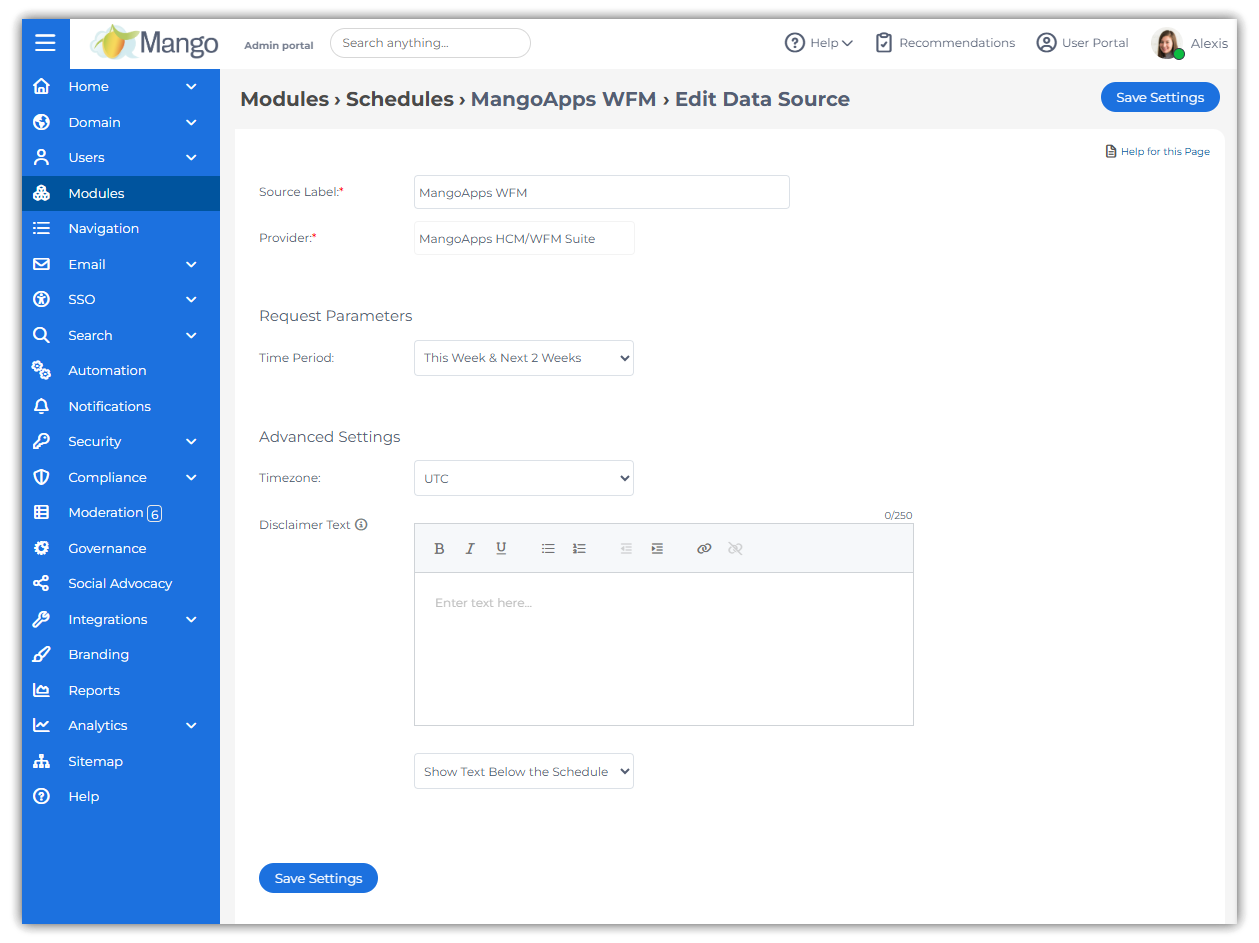Screen dimensions: 1259x943
Task: Apply italic formatting in editor toolbar
Action: (x=470, y=549)
